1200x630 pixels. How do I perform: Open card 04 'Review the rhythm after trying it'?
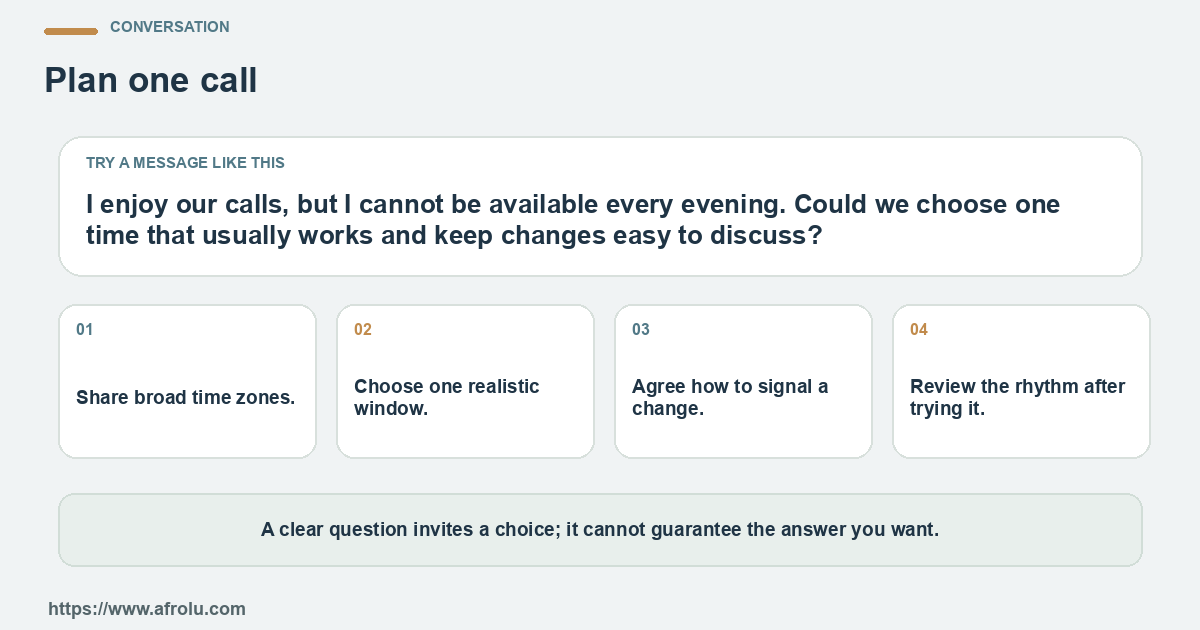pyautogui.click(x=1021, y=381)
